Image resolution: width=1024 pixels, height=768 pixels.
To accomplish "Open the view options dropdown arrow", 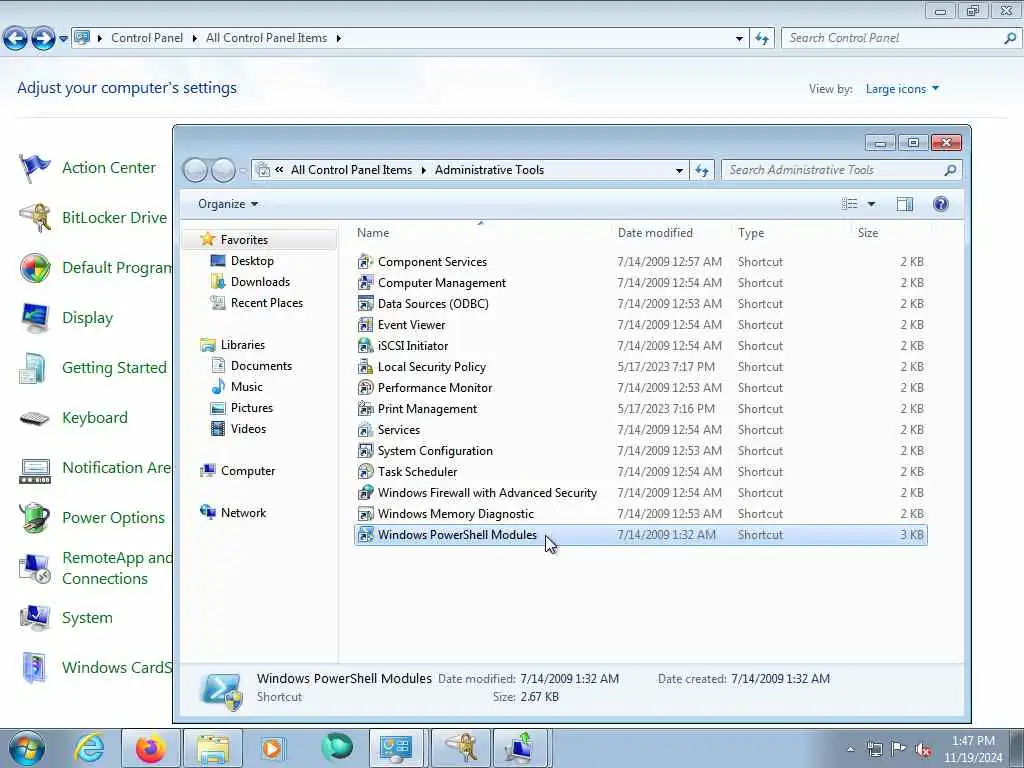I will coord(871,204).
